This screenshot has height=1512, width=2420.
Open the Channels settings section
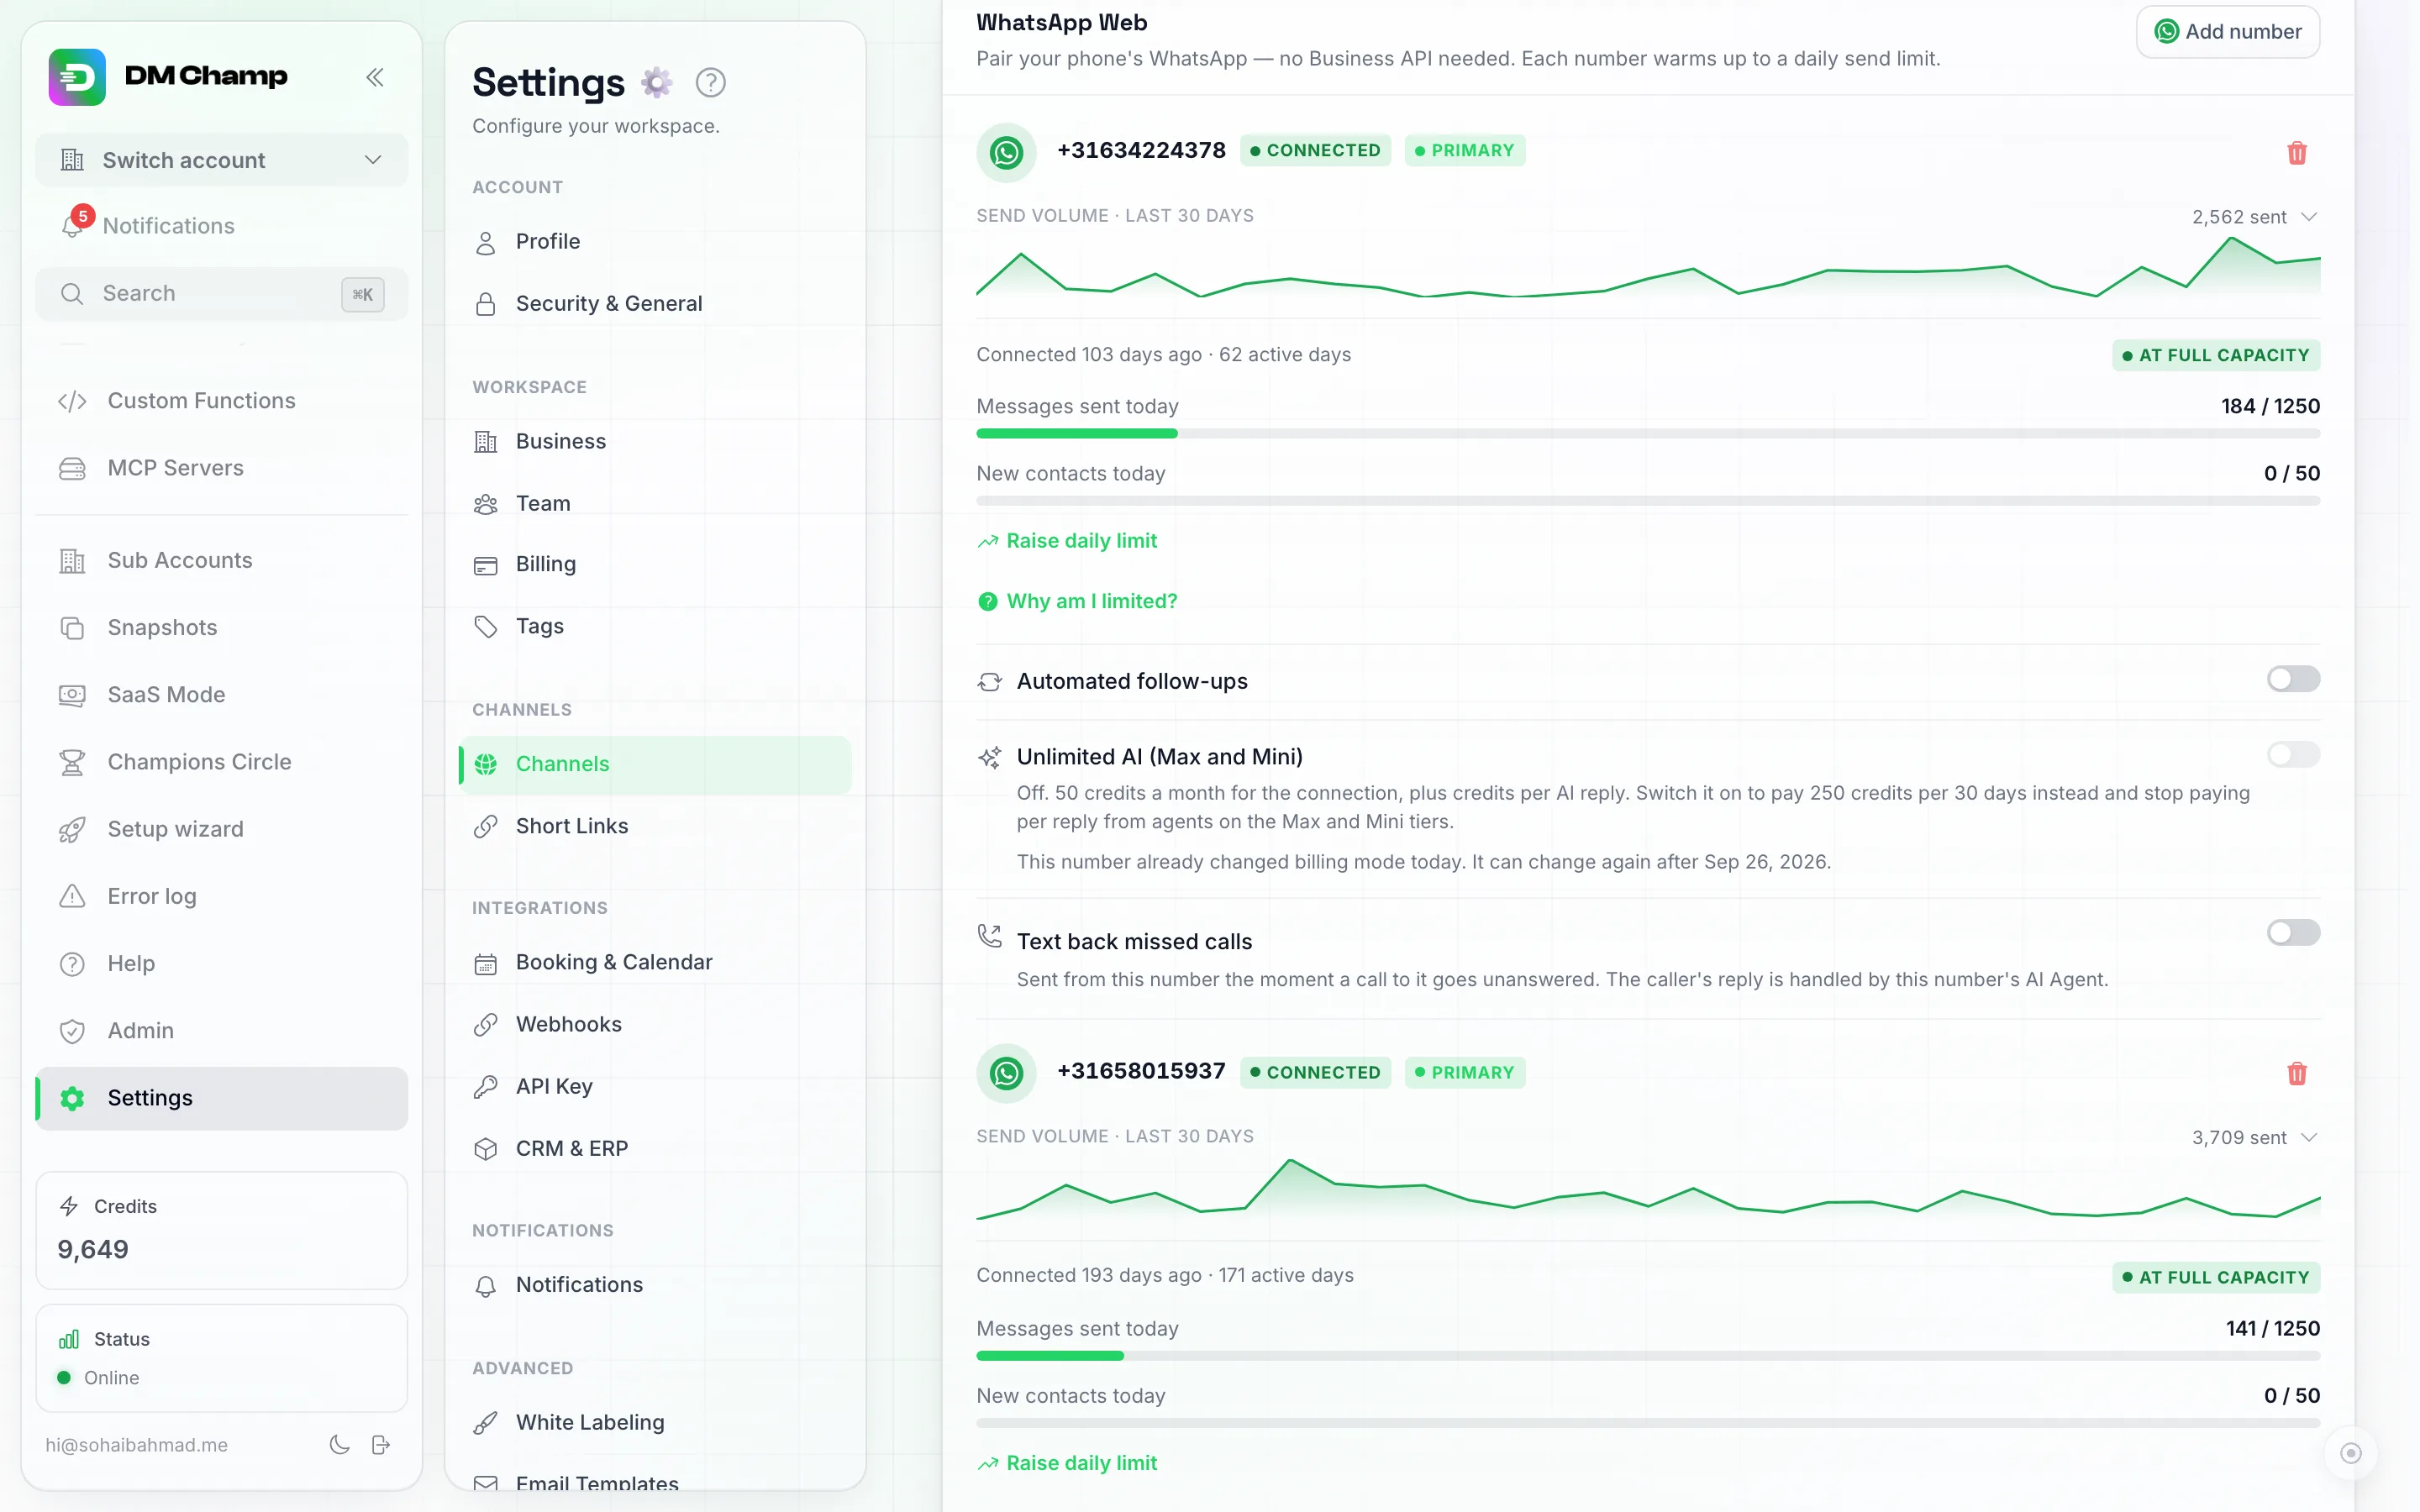pyautogui.click(x=655, y=764)
